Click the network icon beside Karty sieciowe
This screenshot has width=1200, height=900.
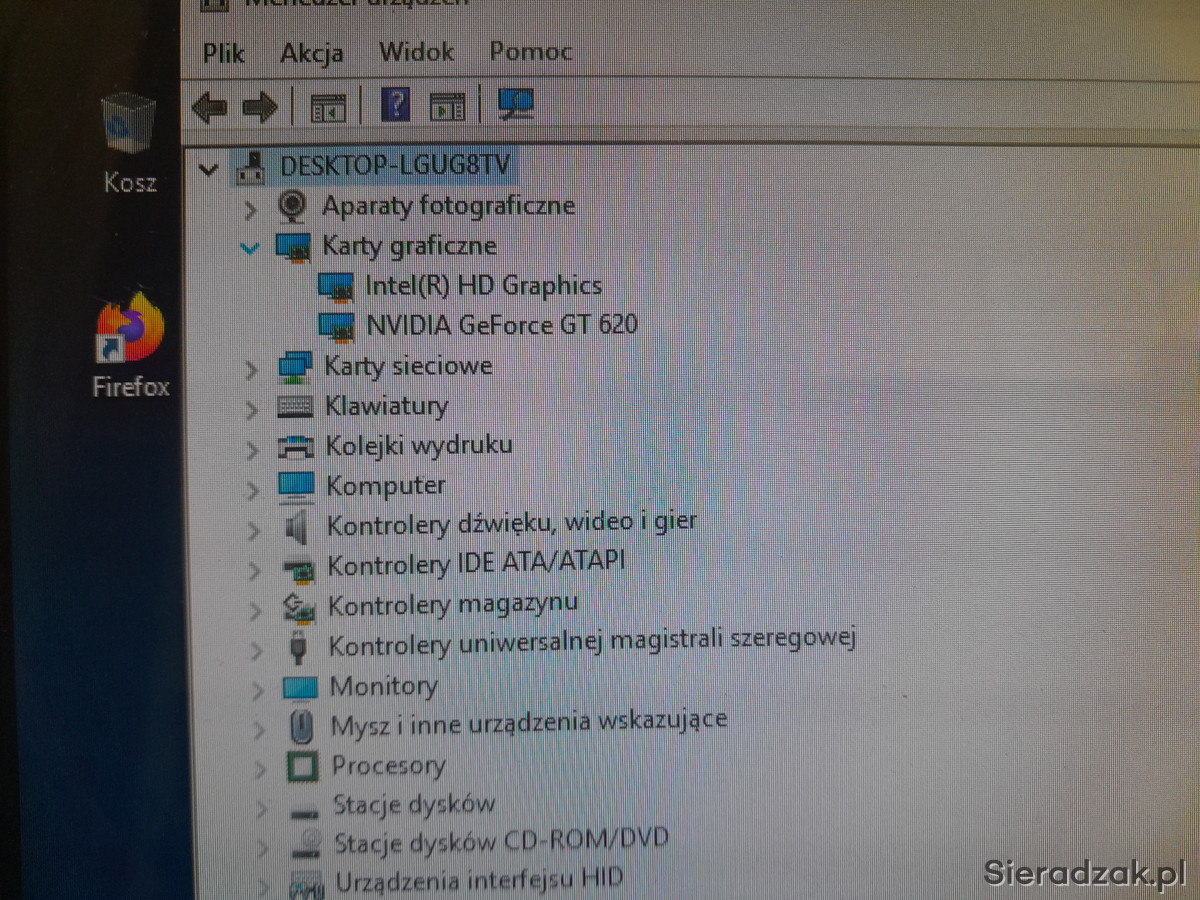295,367
